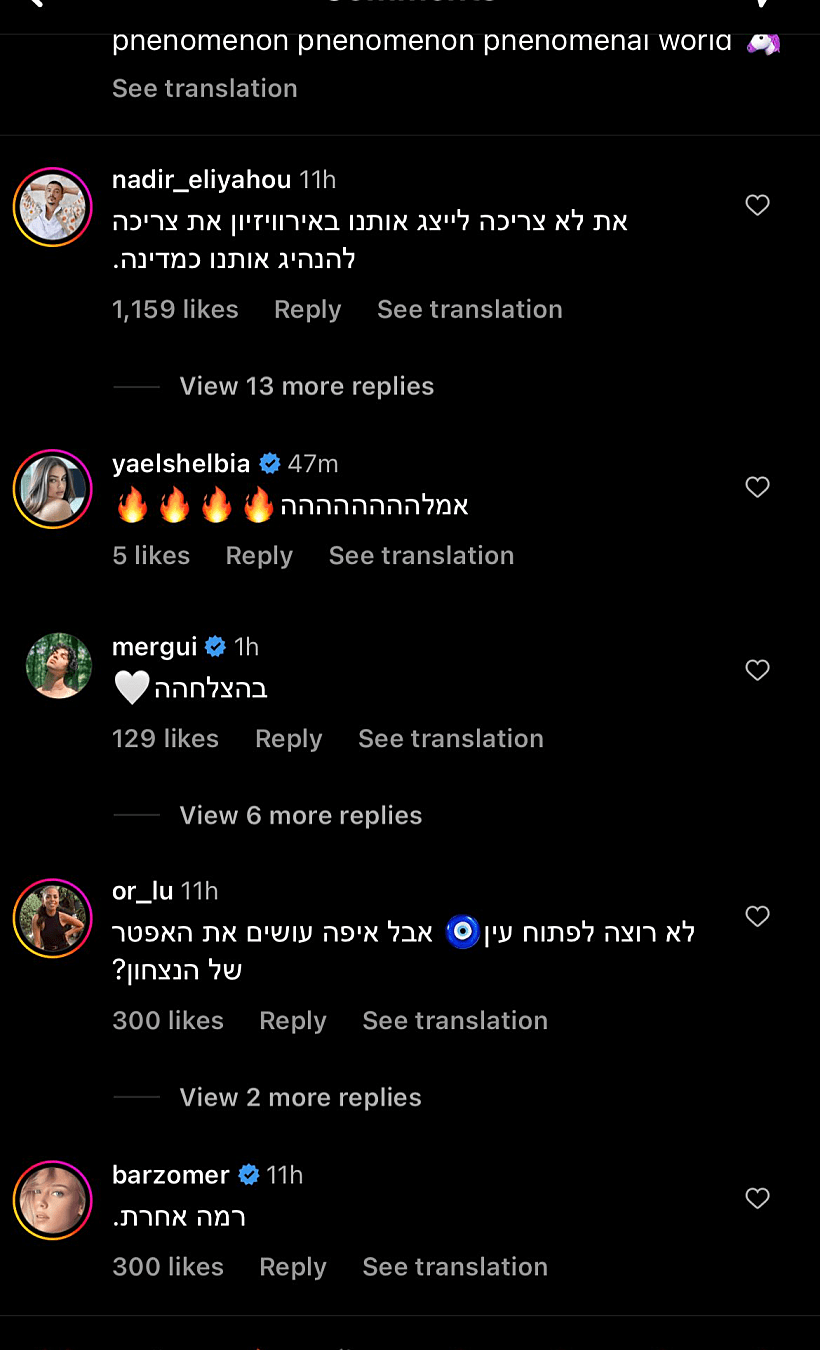This screenshot has width=820, height=1350.
Task: Like nadir_eliyahou's comment via the heart icon
Action: point(757,204)
